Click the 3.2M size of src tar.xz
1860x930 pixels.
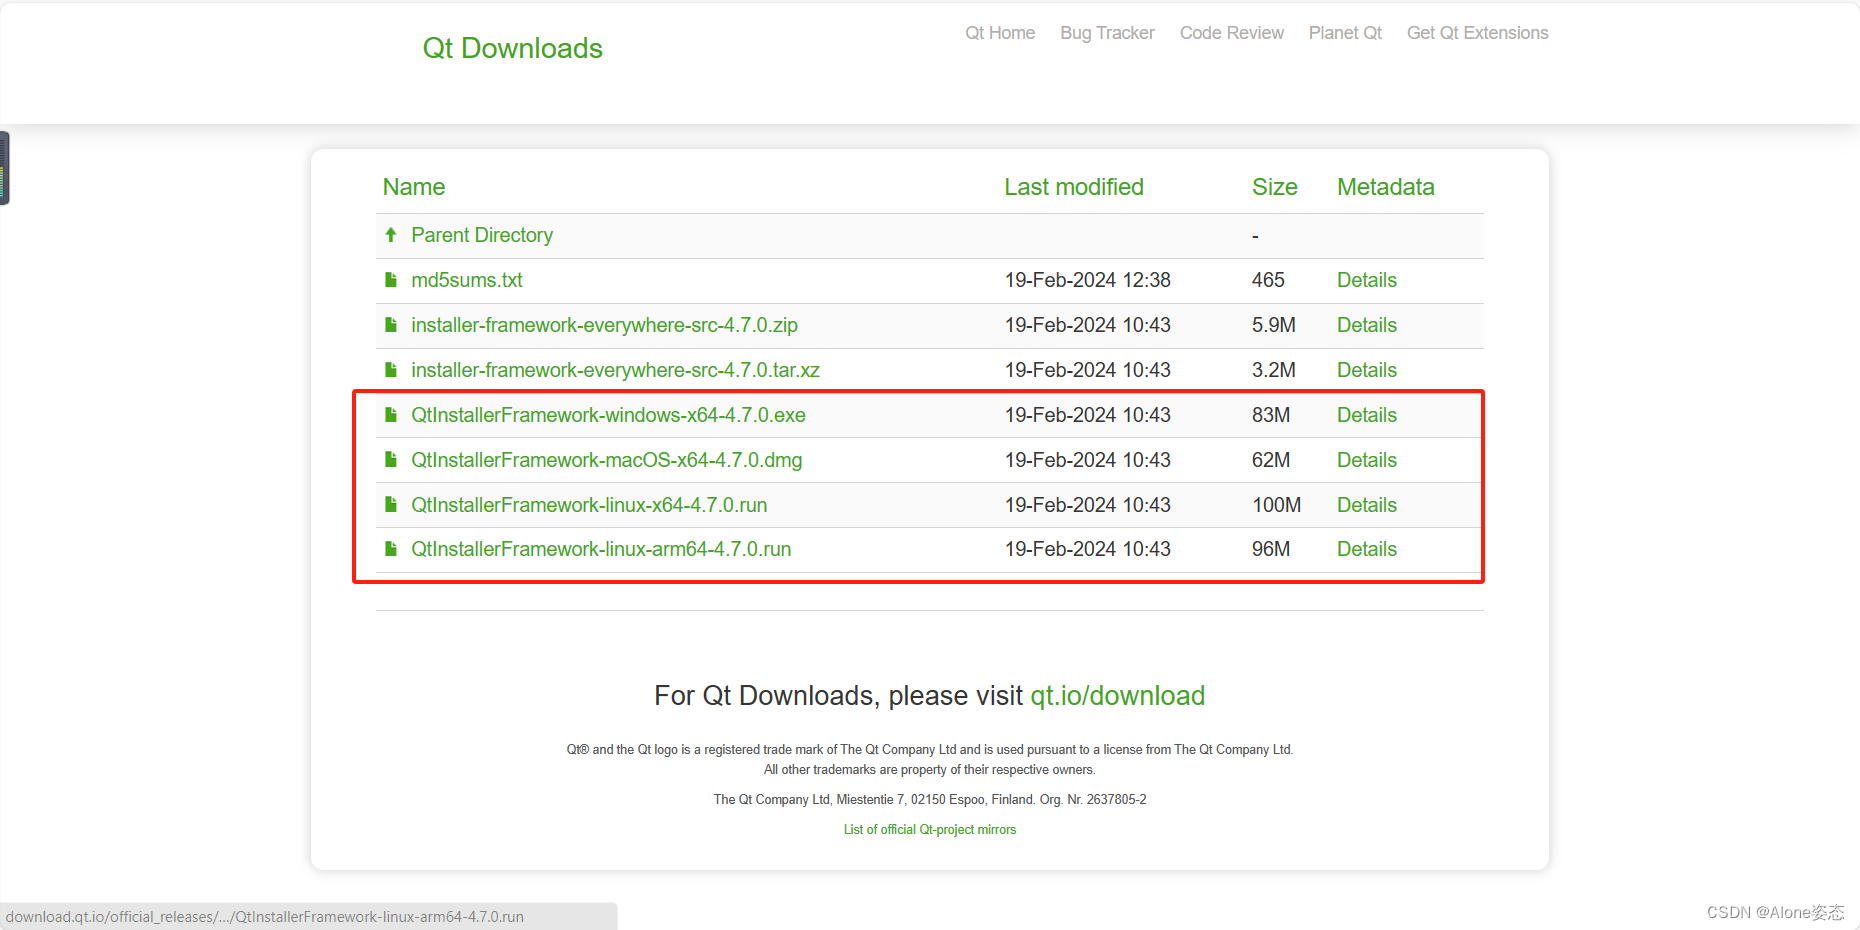(1274, 370)
